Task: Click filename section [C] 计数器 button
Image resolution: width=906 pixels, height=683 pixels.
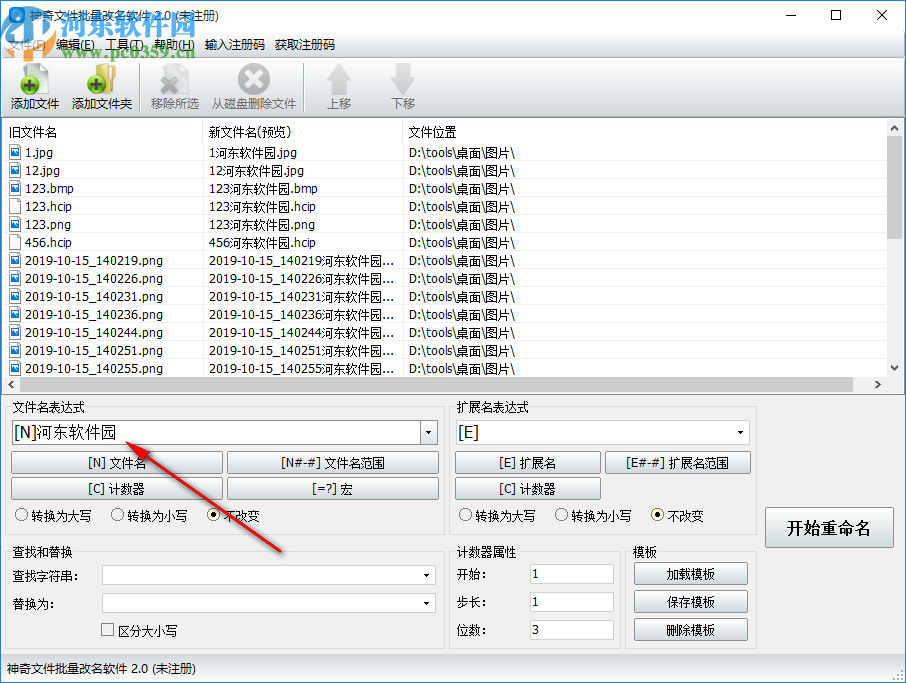Action: (x=117, y=489)
